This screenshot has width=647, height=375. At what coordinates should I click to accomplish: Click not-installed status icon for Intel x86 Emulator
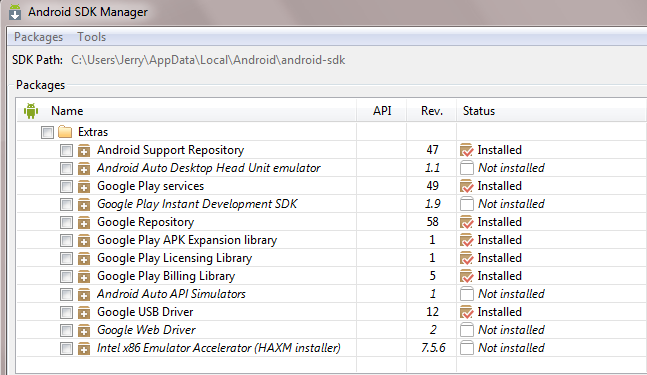pos(467,348)
